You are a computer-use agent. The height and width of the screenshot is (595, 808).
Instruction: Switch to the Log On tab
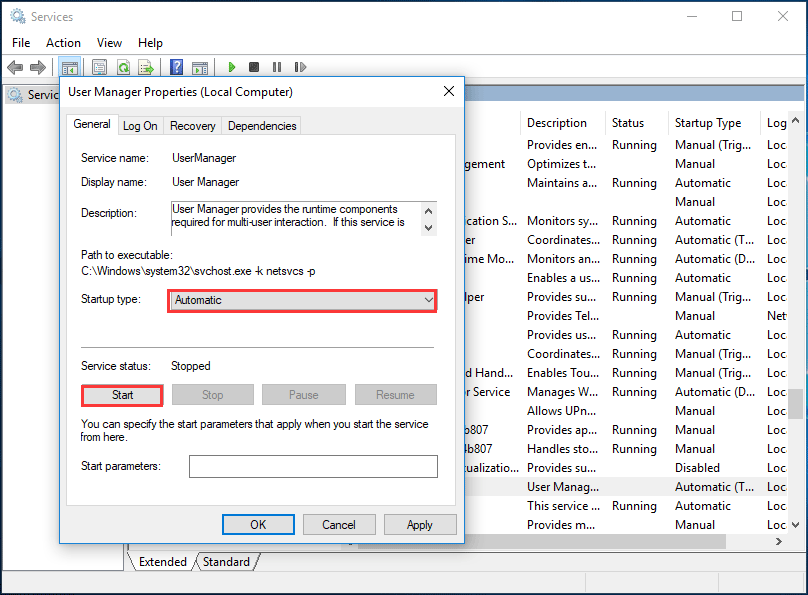(x=140, y=126)
